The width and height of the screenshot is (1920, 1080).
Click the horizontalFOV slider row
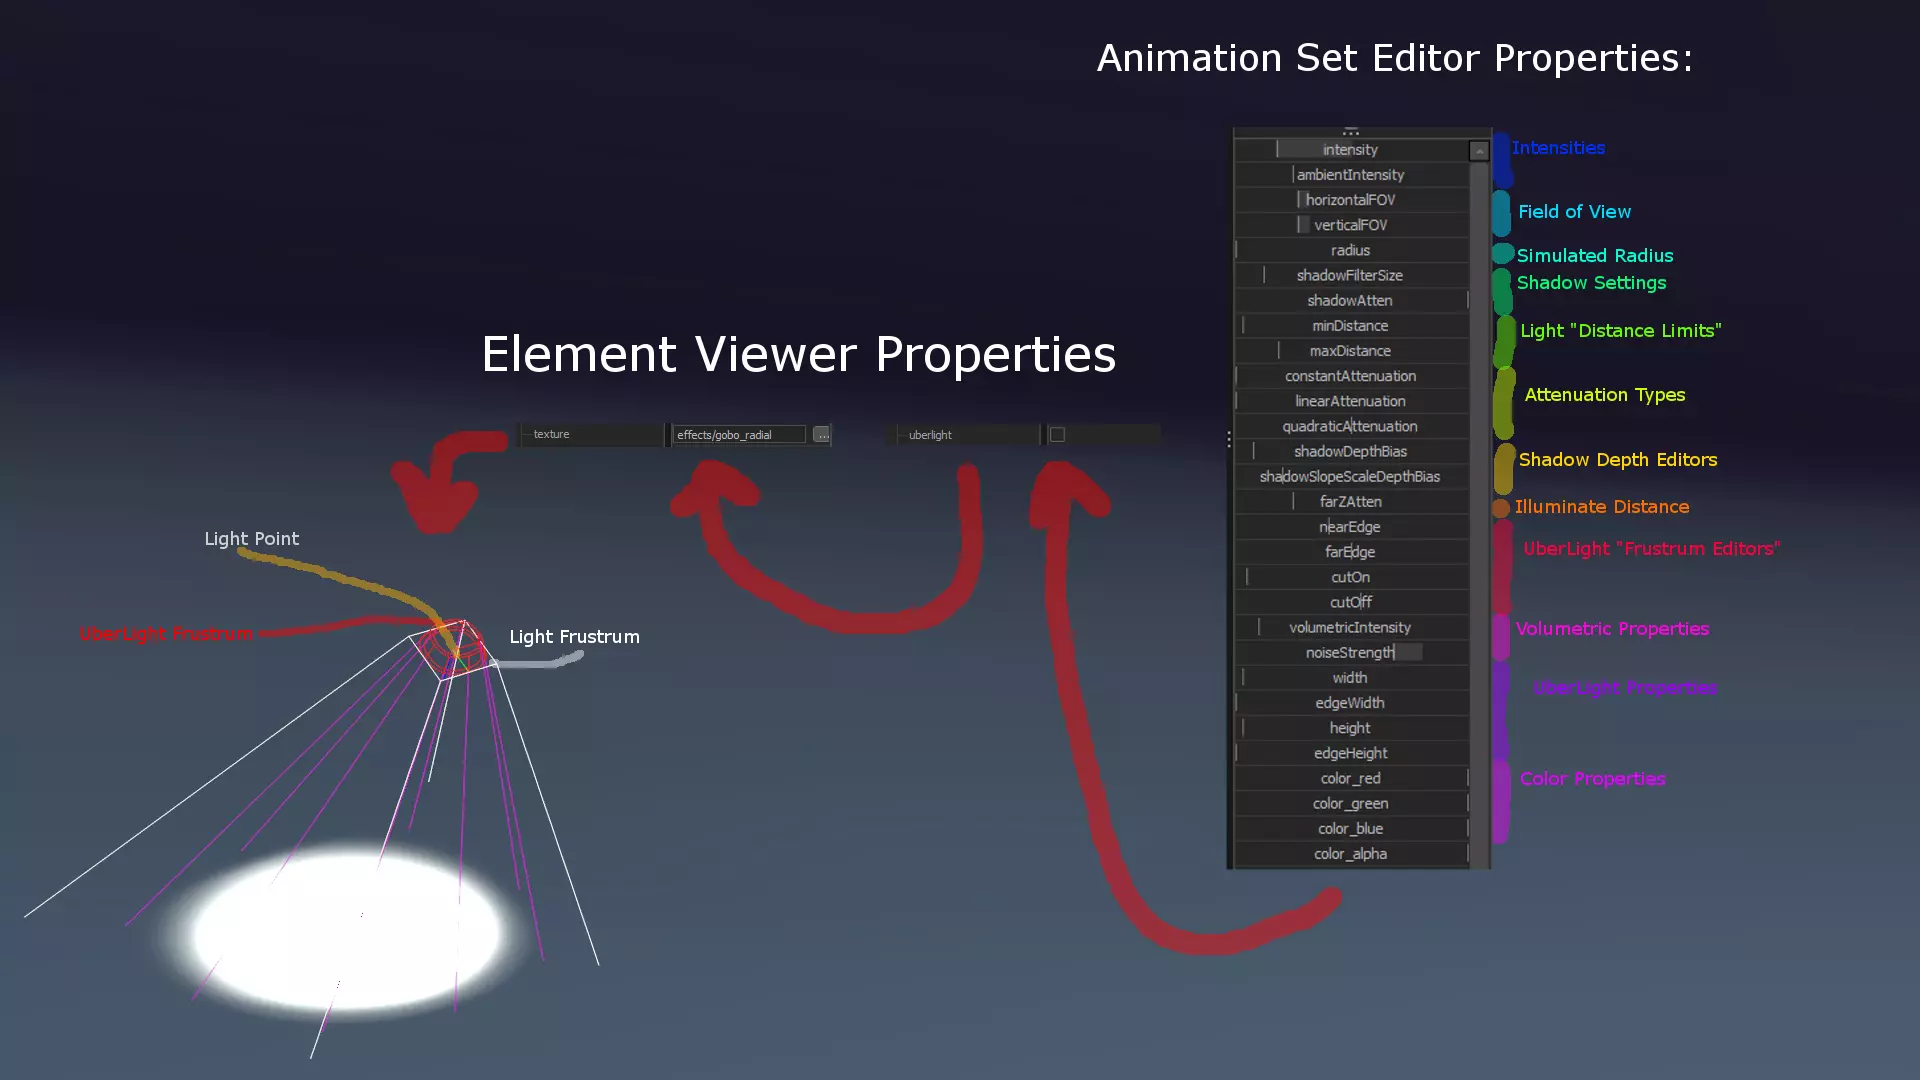click(1350, 200)
